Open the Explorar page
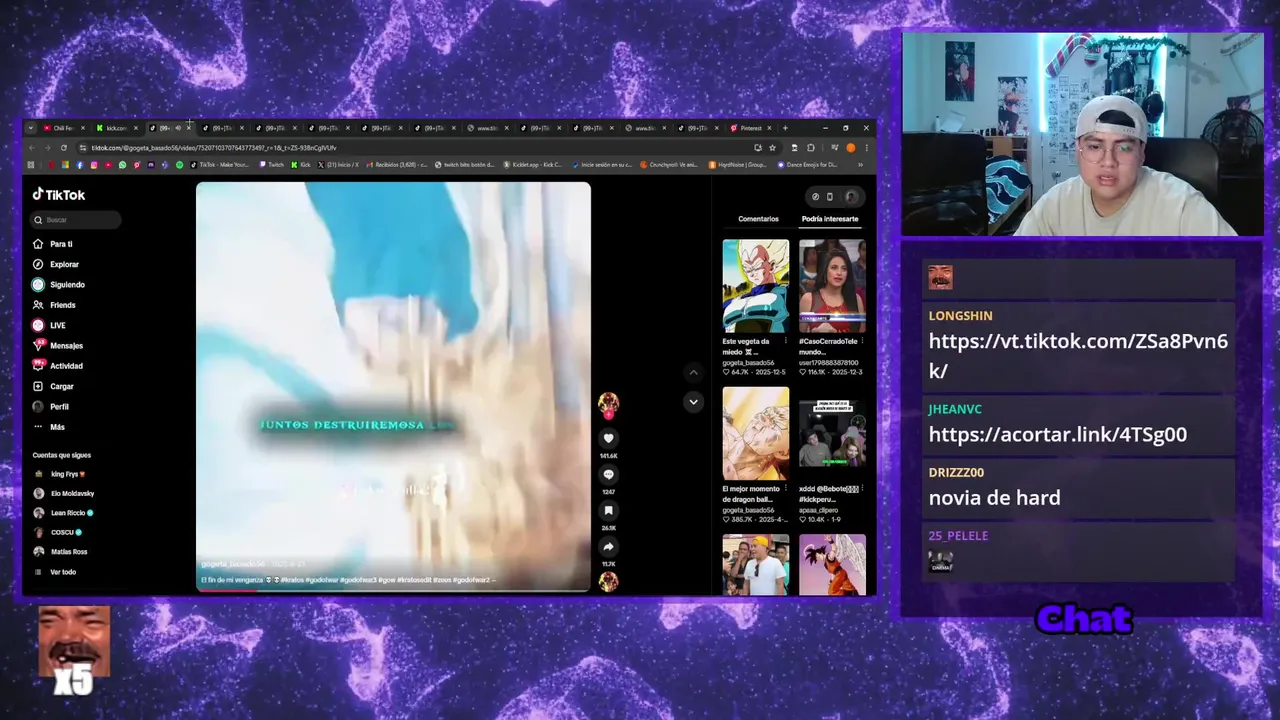This screenshot has width=1280, height=720. point(56,264)
